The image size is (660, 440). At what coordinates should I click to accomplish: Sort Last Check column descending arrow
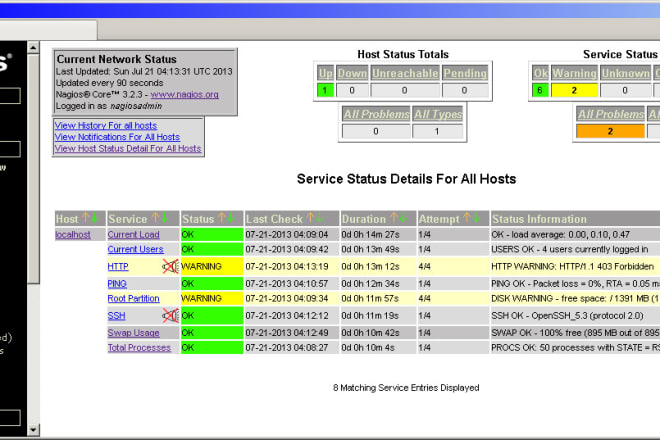(319, 218)
